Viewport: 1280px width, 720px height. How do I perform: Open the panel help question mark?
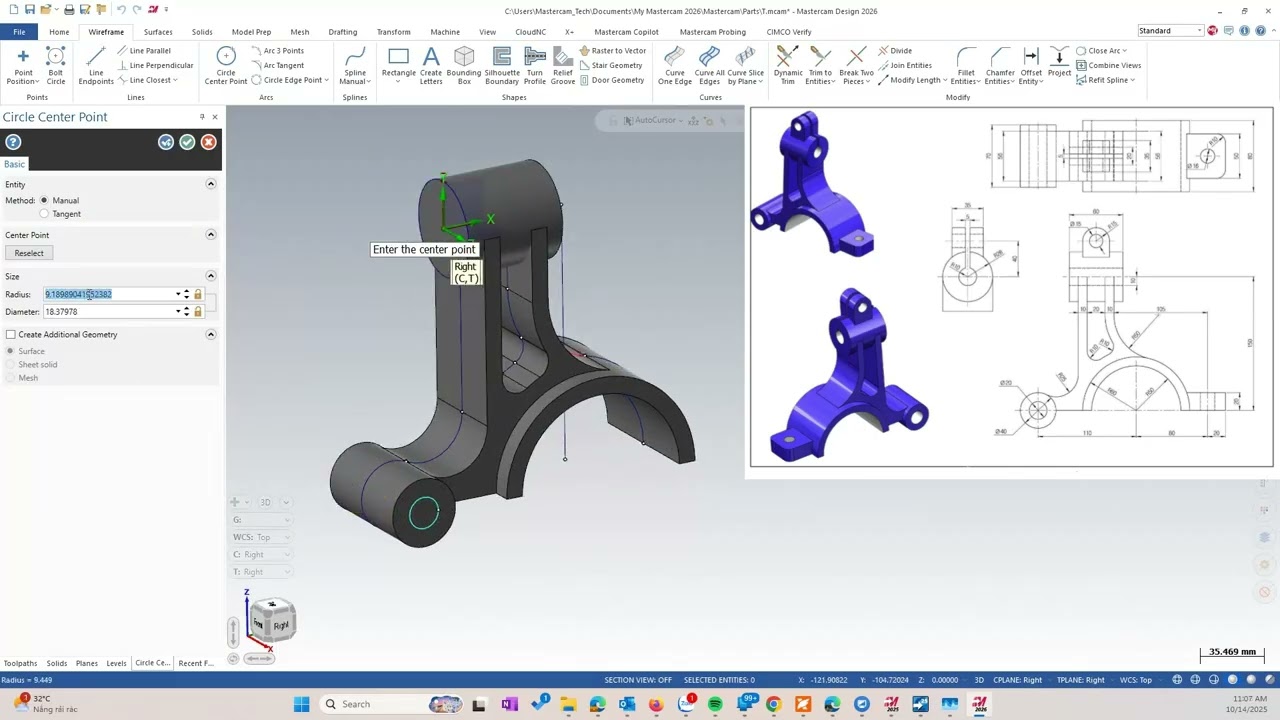pyautogui.click(x=13, y=142)
